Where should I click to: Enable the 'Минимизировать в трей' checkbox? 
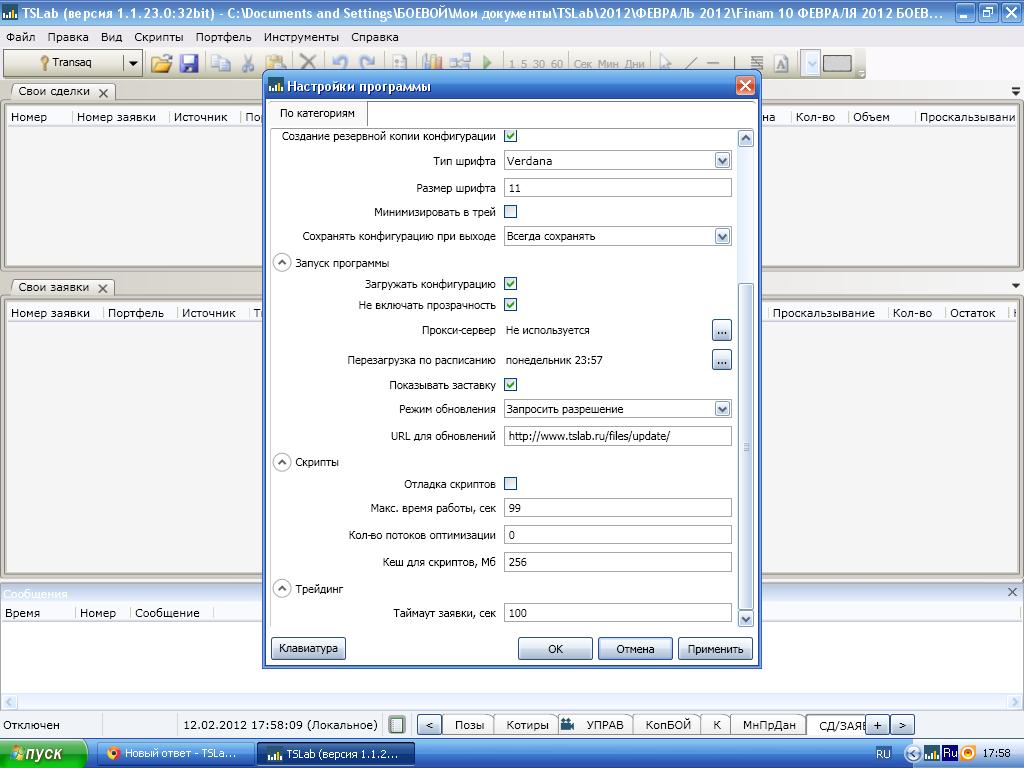point(510,212)
